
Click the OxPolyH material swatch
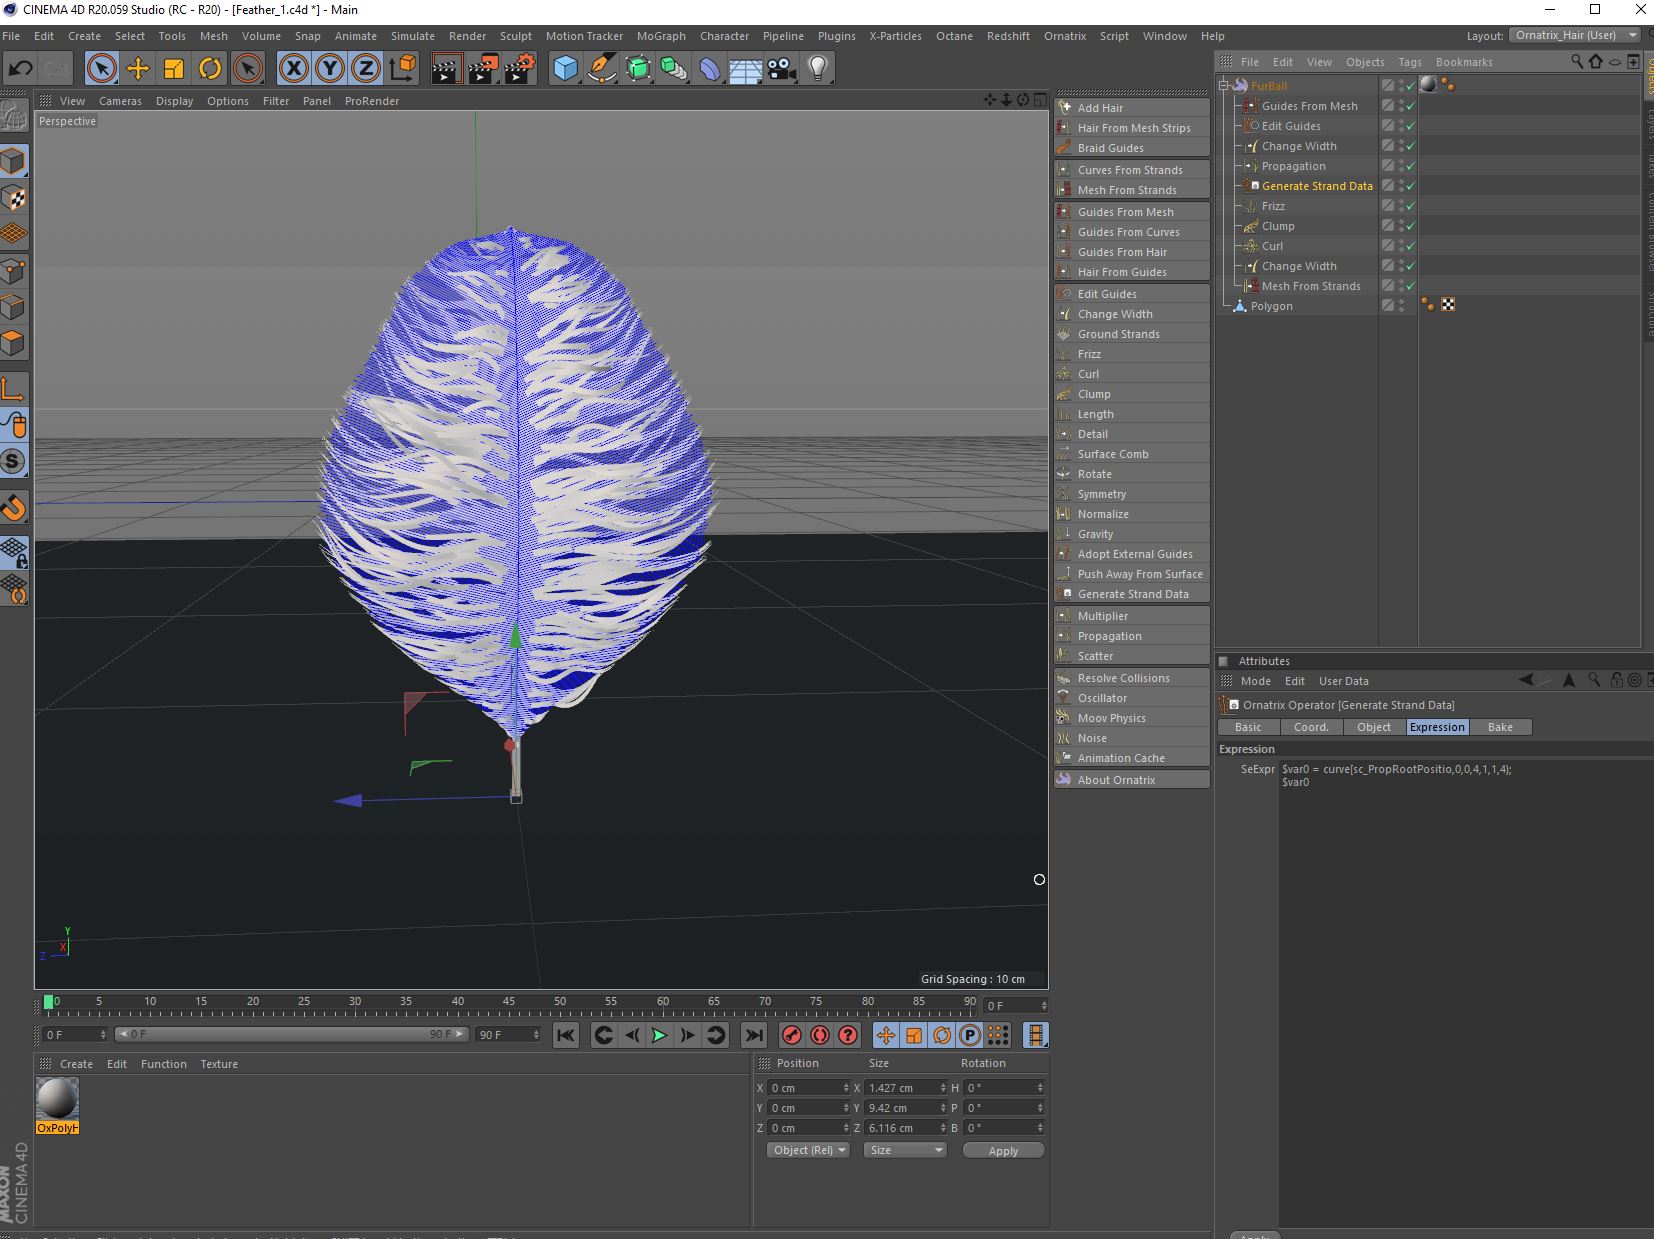pos(57,1100)
